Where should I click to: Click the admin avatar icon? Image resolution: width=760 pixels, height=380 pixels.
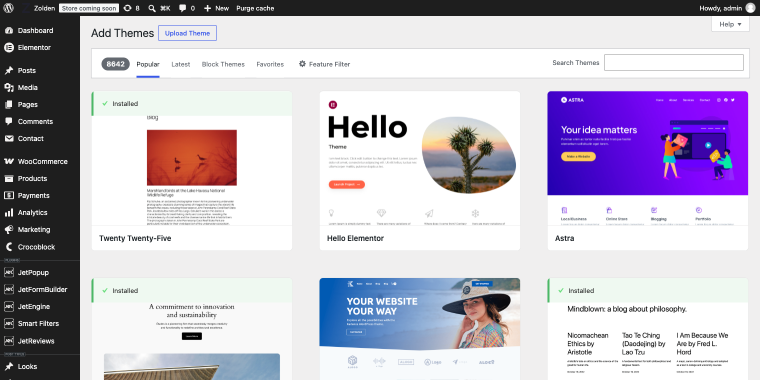(750, 8)
